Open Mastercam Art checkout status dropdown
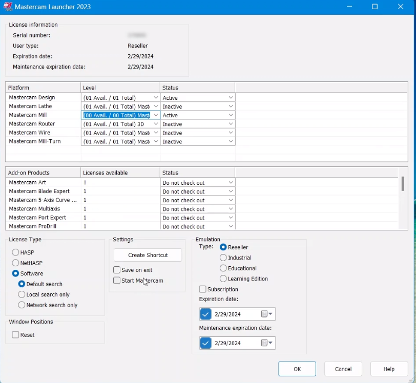 198,183
